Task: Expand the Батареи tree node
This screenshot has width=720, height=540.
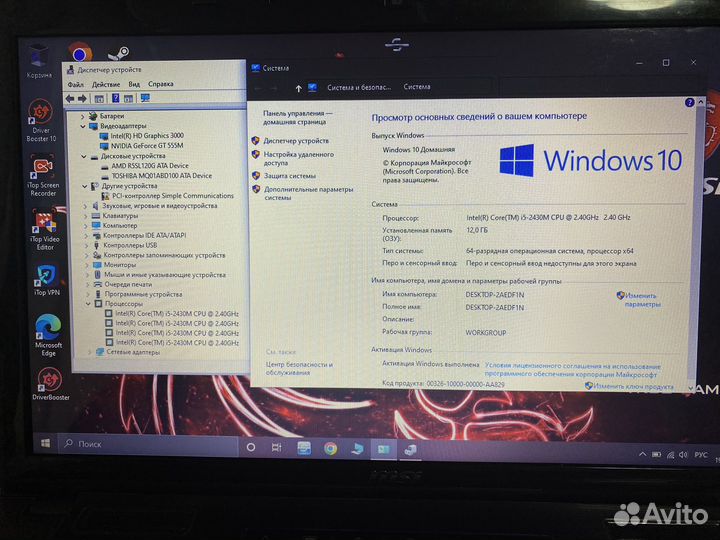Action: click(83, 116)
